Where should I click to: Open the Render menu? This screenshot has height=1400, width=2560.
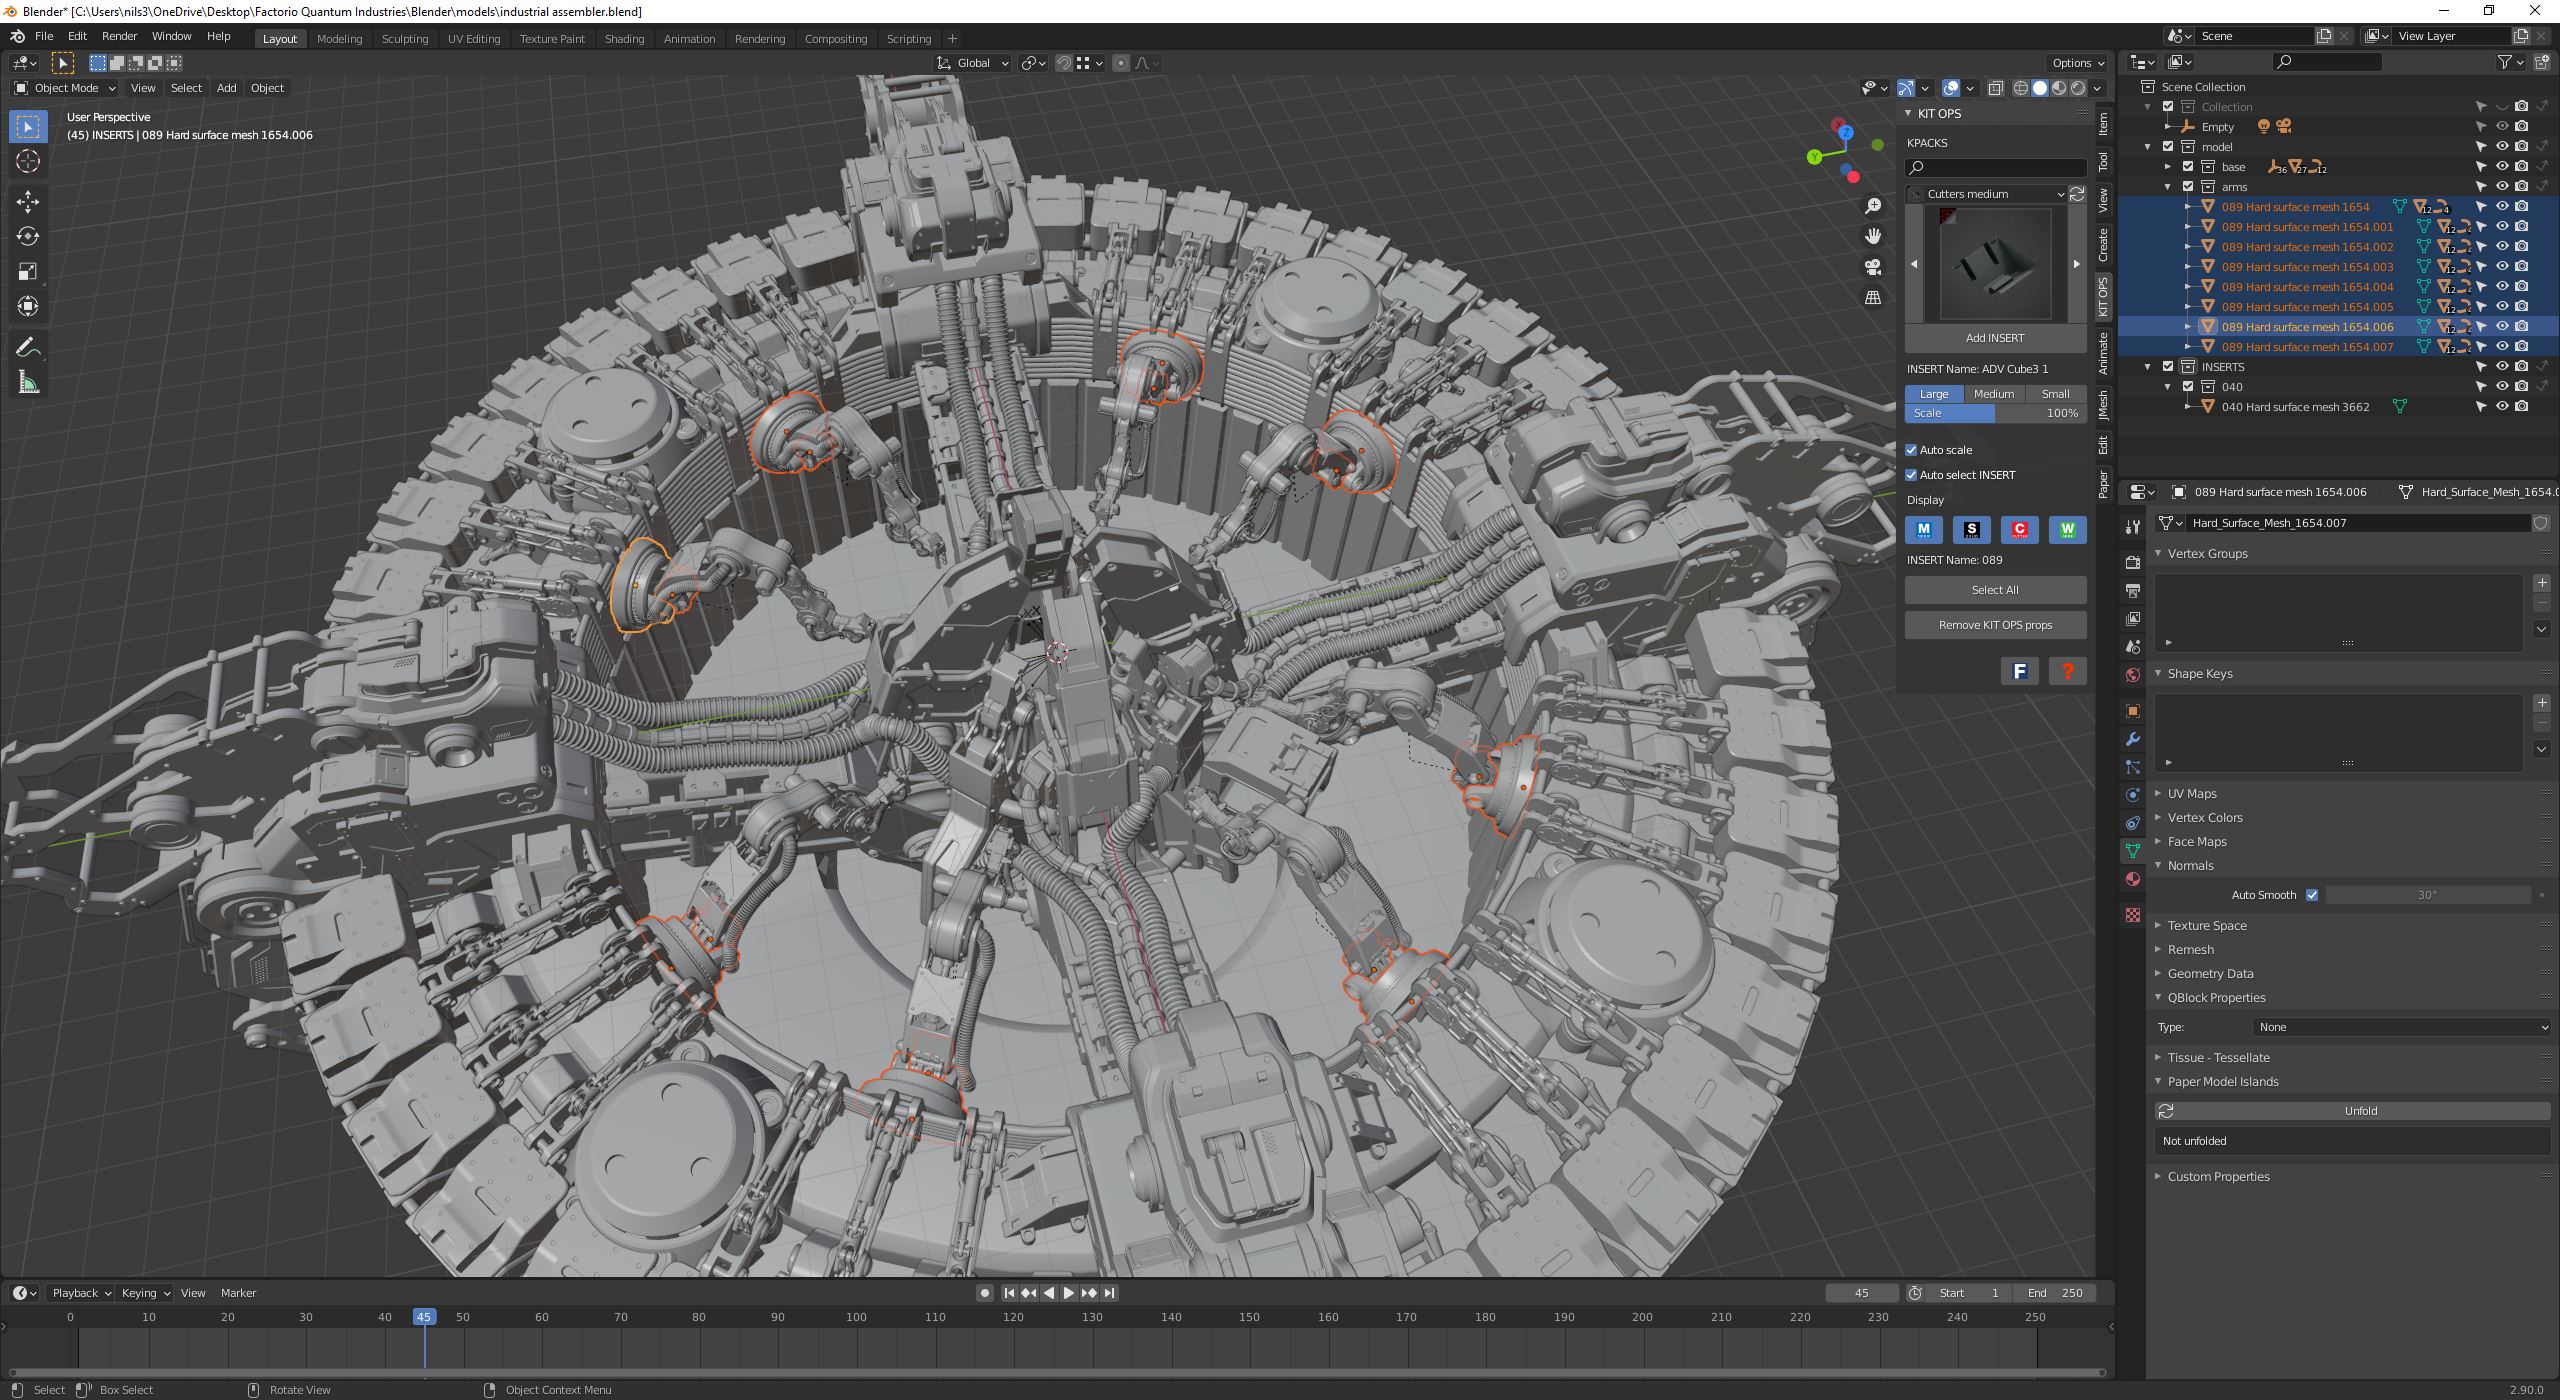pyautogui.click(x=119, y=36)
